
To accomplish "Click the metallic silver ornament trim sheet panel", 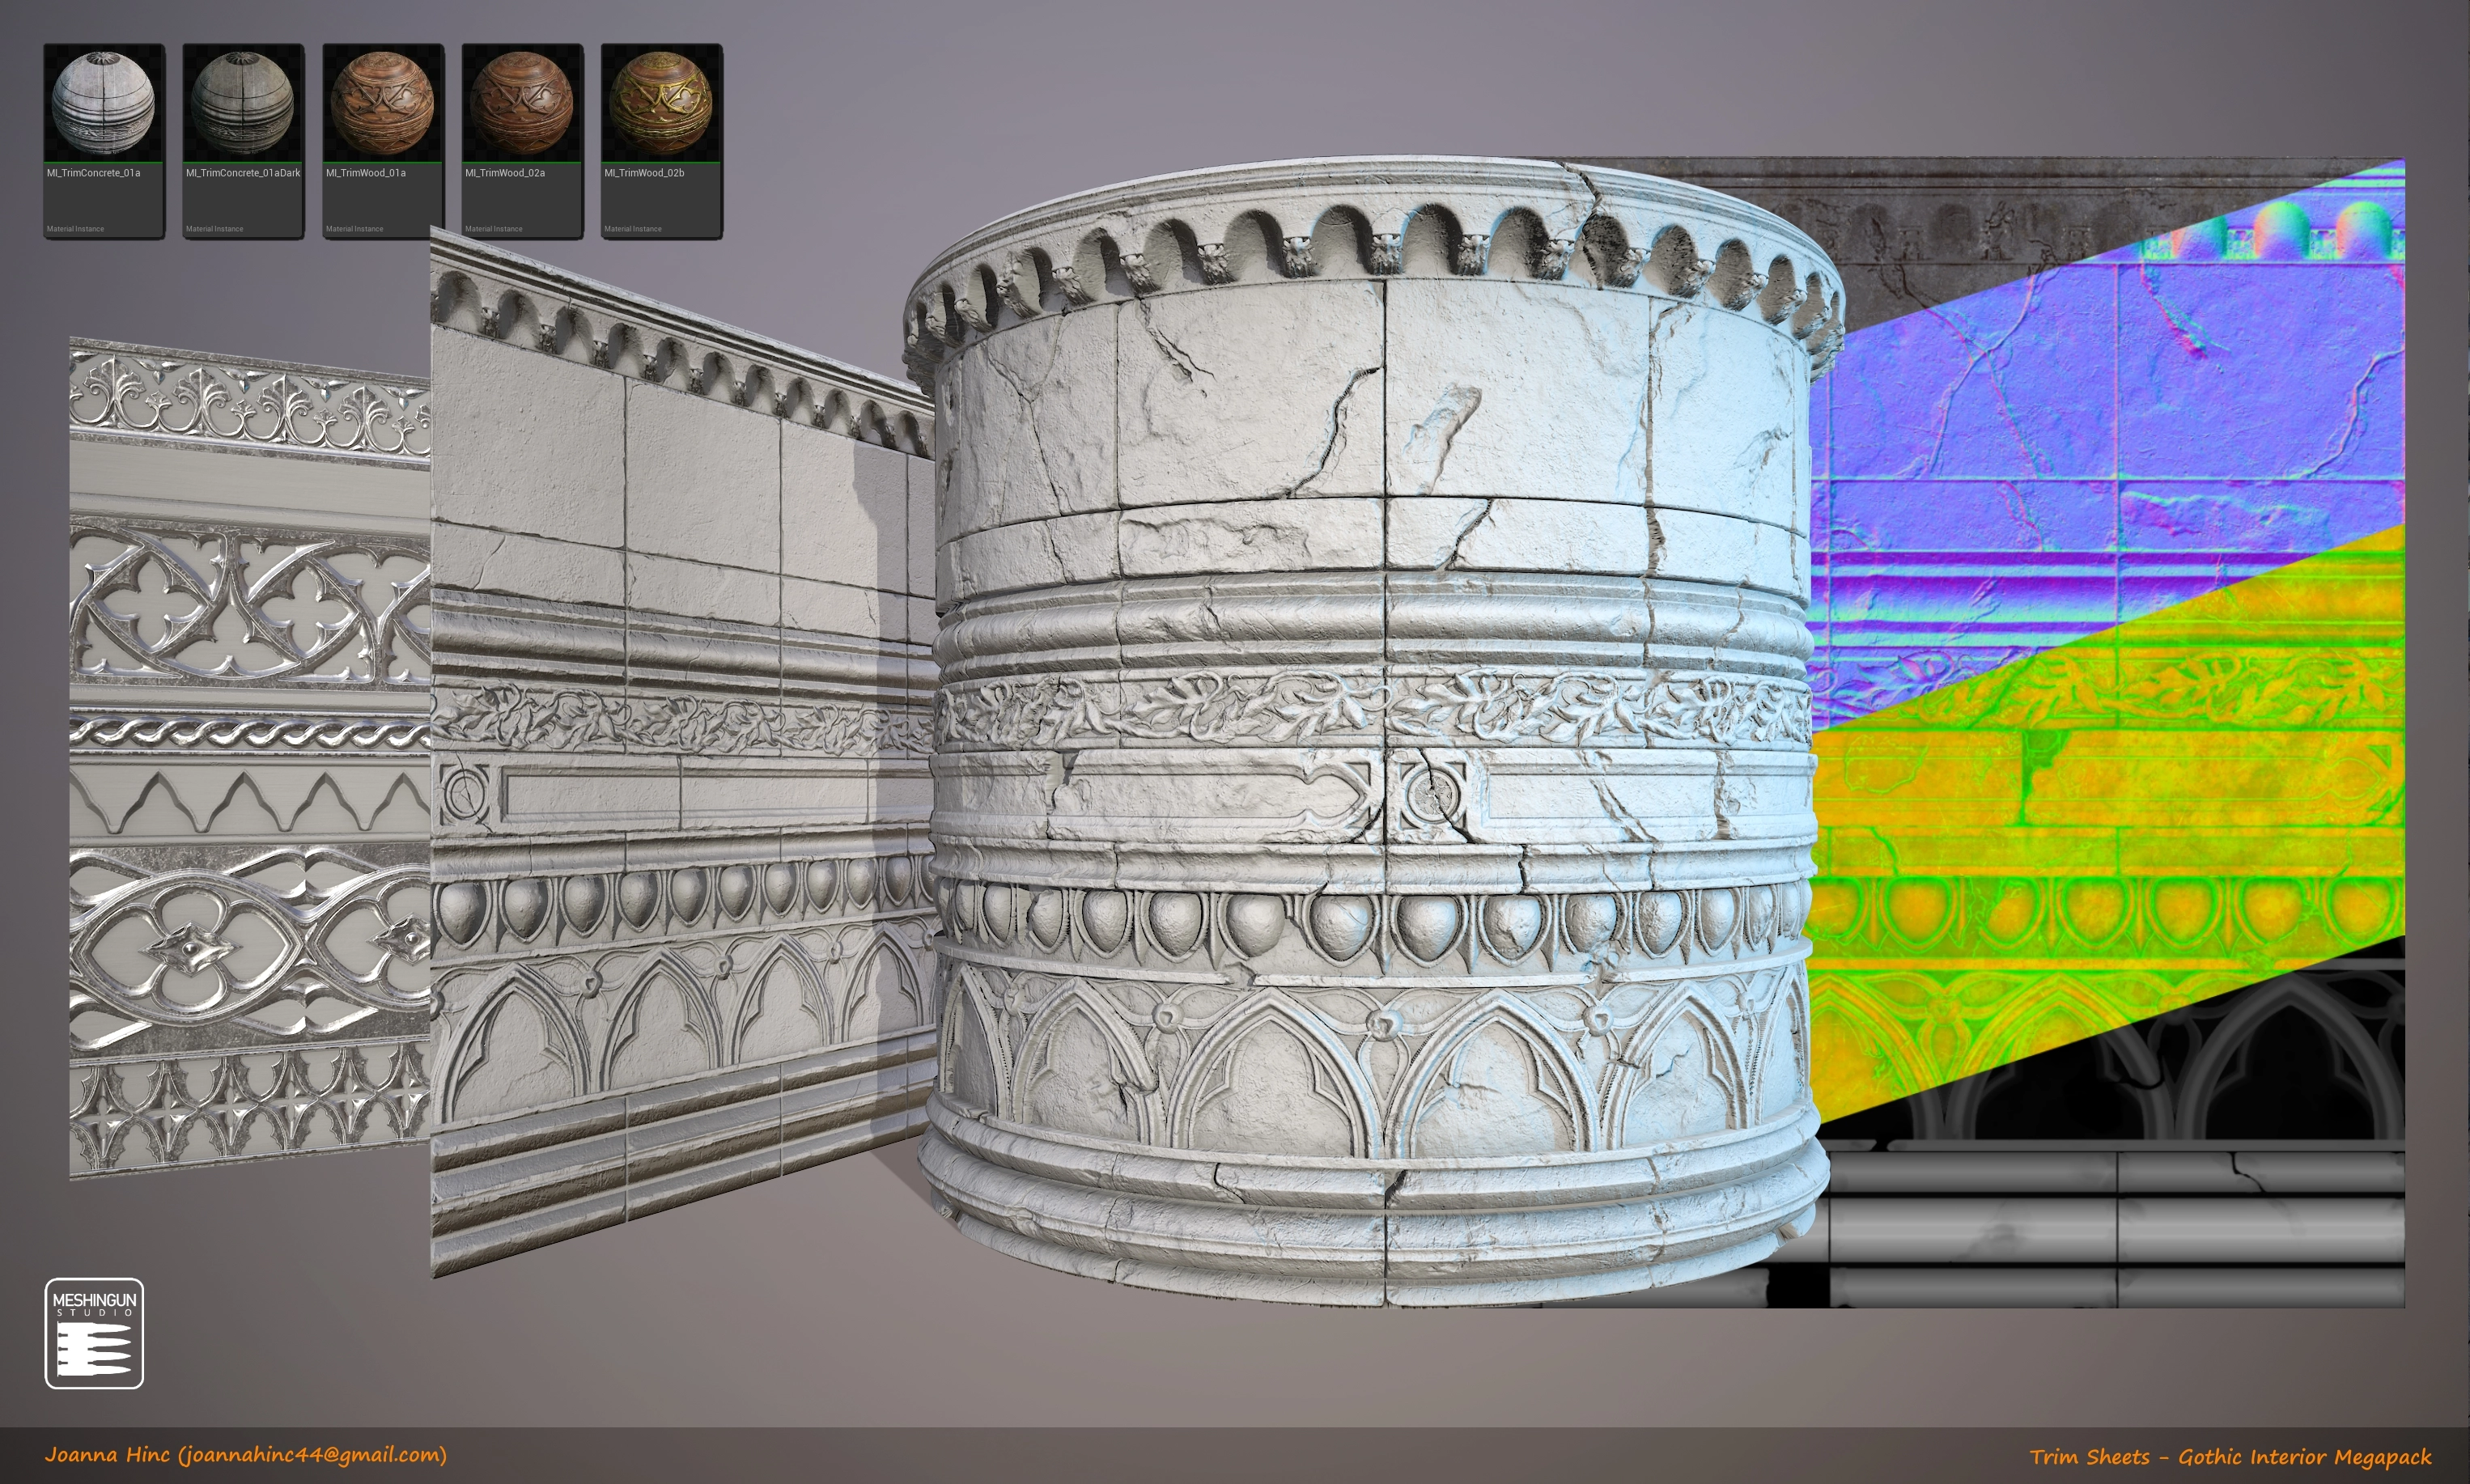I will (250, 760).
